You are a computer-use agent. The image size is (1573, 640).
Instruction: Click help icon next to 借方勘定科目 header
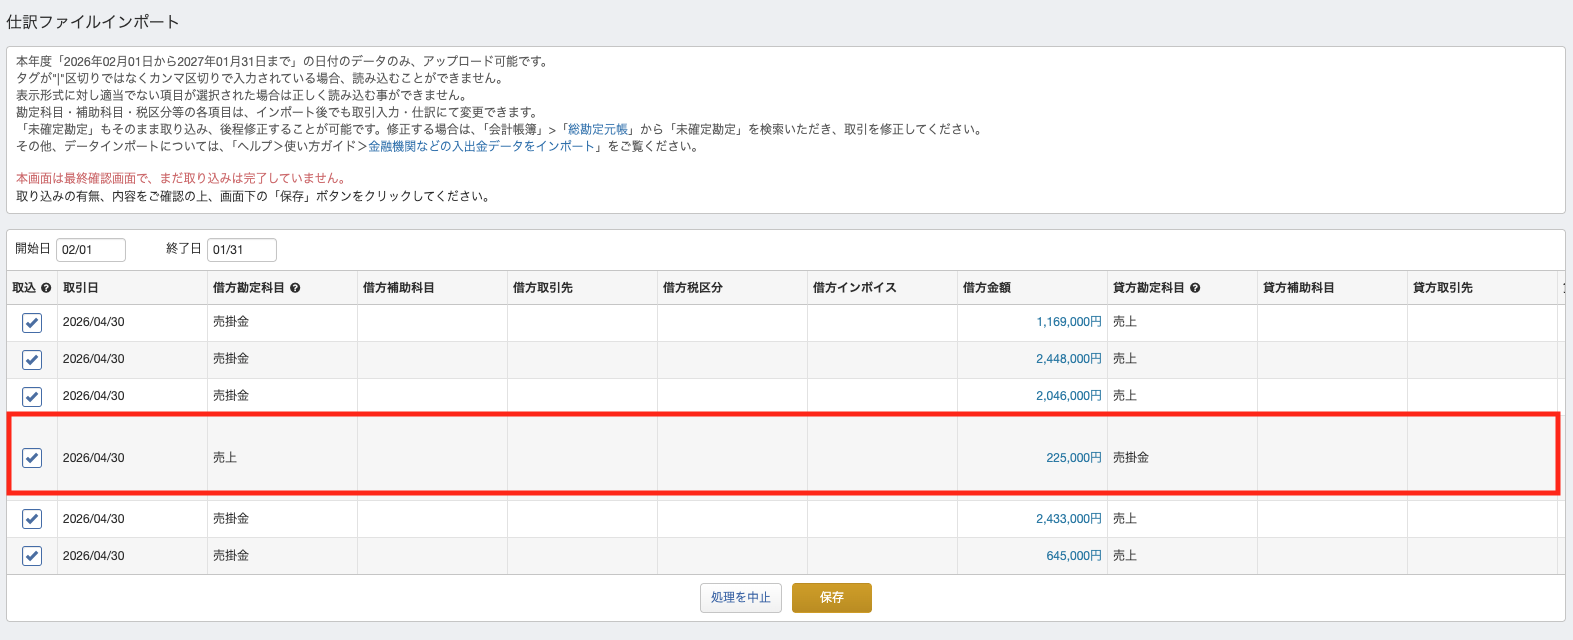click(295, 288)
